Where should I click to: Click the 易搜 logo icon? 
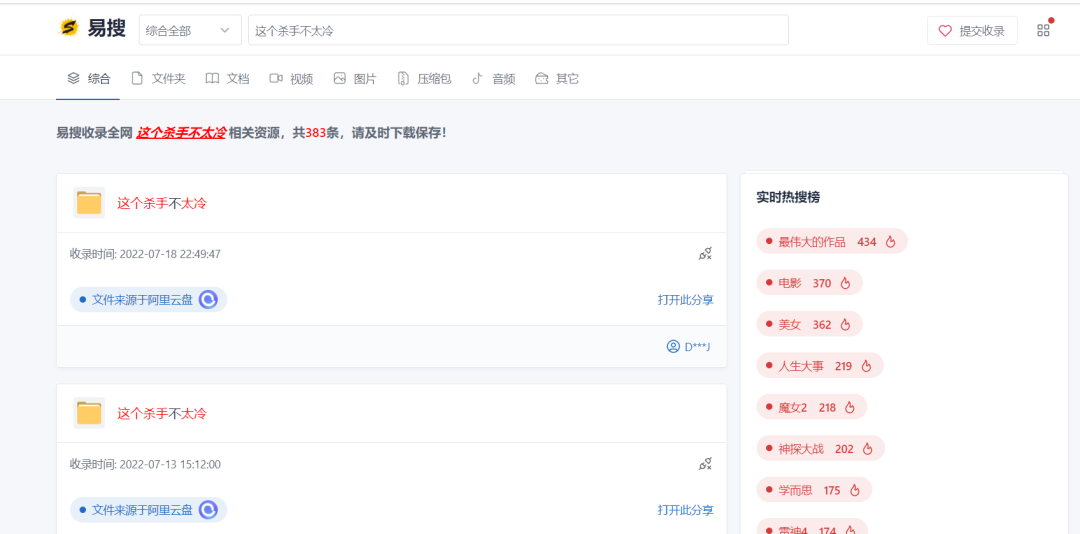[69, 29]
